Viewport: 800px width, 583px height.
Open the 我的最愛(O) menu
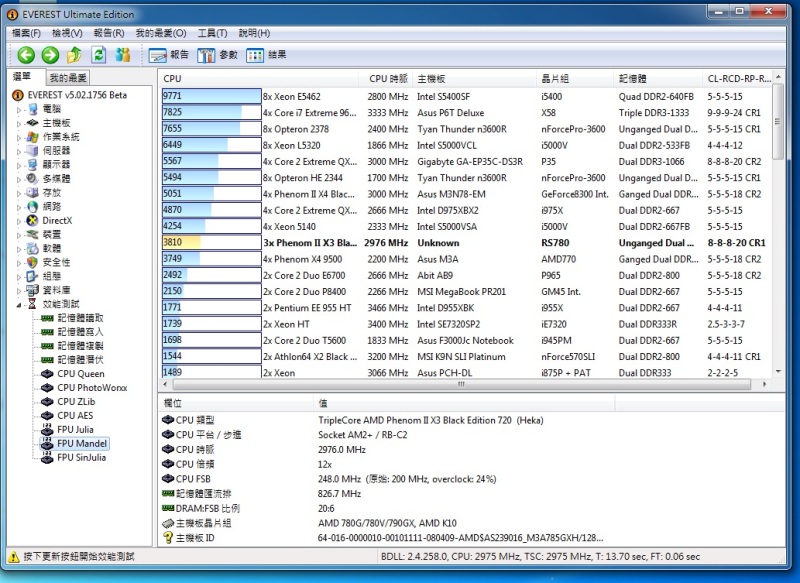[x=161, y=33]
